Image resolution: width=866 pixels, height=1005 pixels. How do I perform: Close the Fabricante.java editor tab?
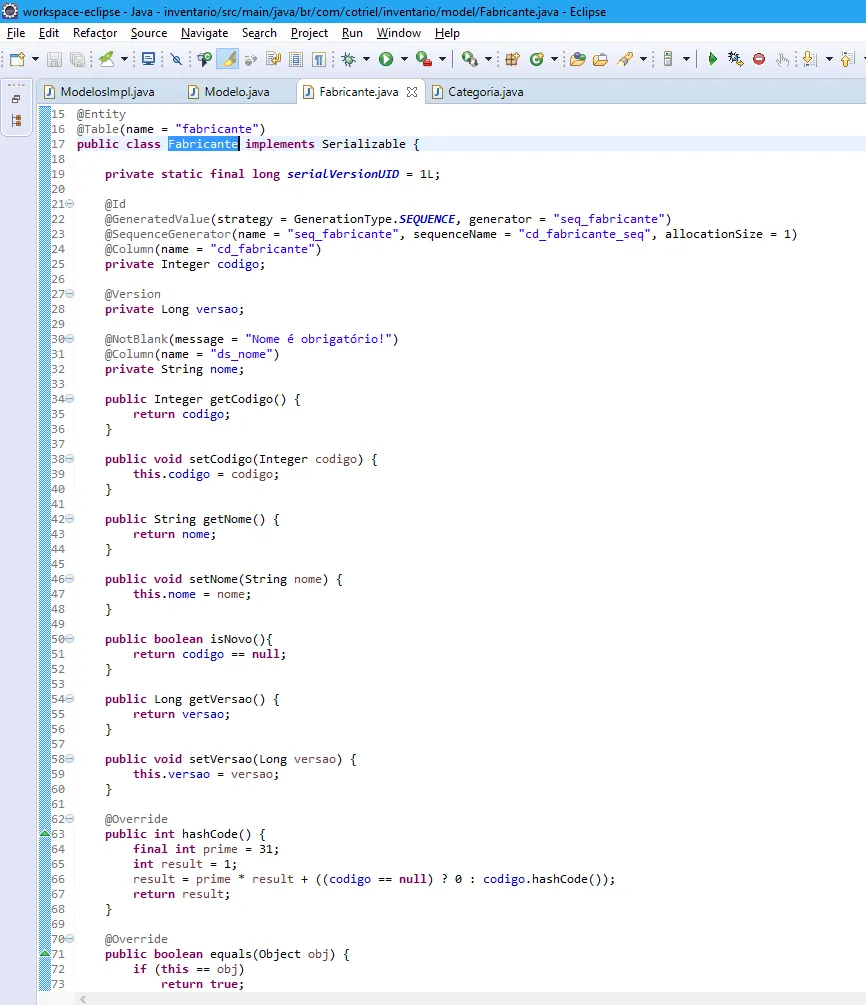tap(410, 92)
